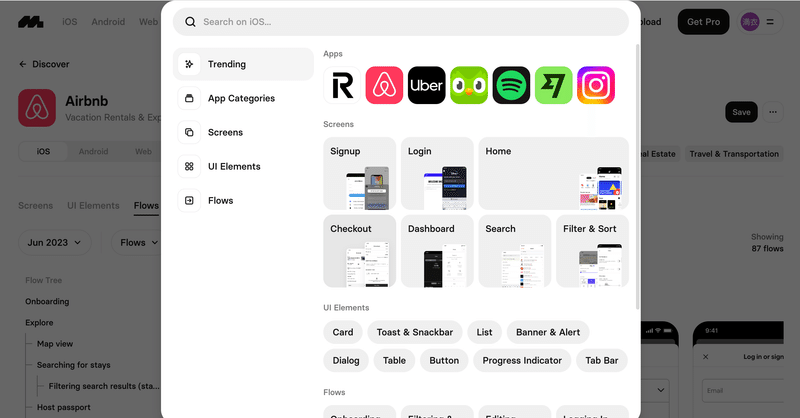This screenshot has height=418, width=800.
Task: Select App Categories in the search sidebar
Action: (x=243, y=99)
